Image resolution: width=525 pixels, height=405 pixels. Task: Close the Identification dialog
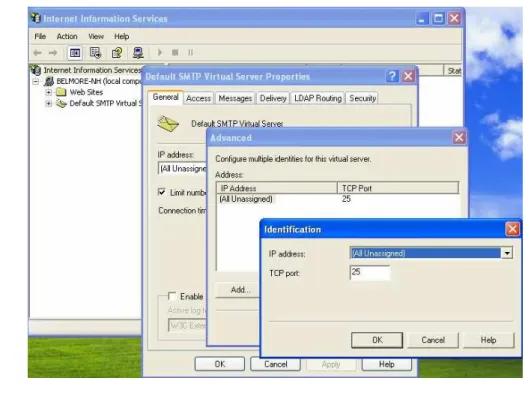tap(512, 229)
